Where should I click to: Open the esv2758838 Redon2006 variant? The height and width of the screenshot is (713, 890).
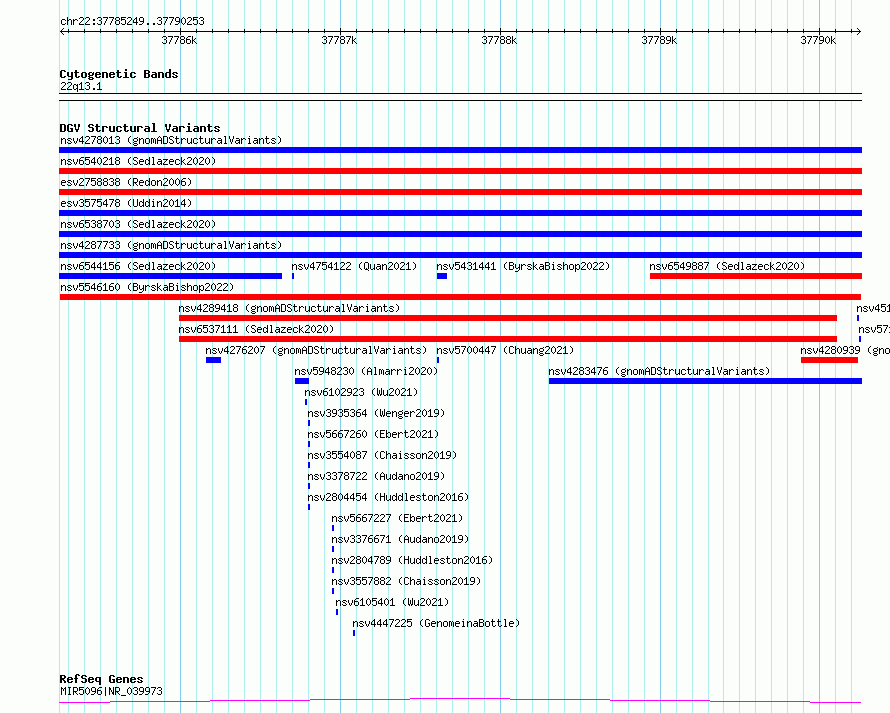pos(126,182)
